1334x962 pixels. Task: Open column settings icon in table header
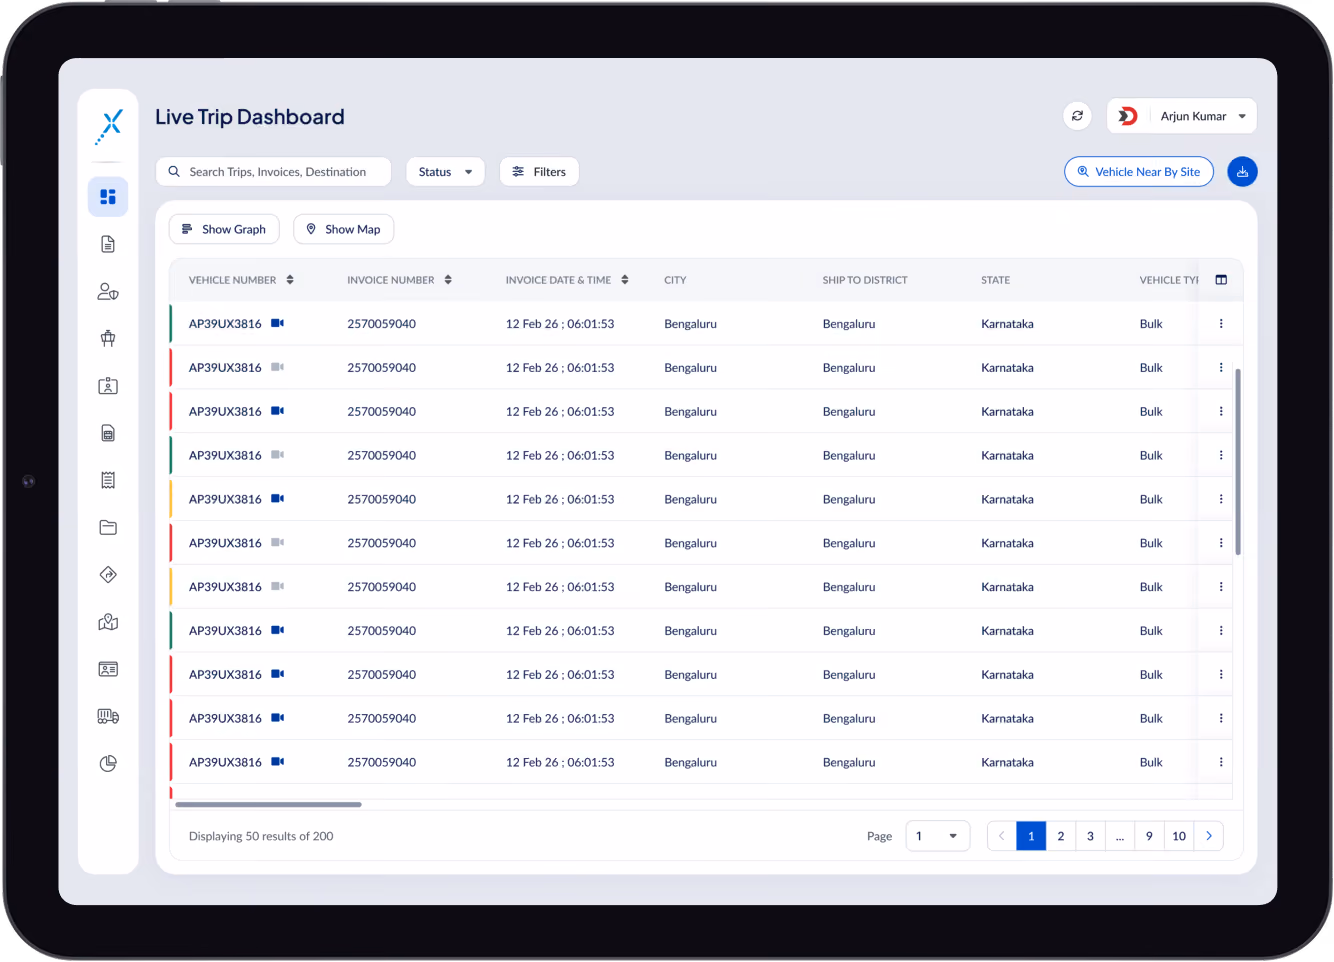tap(1221, 280)
